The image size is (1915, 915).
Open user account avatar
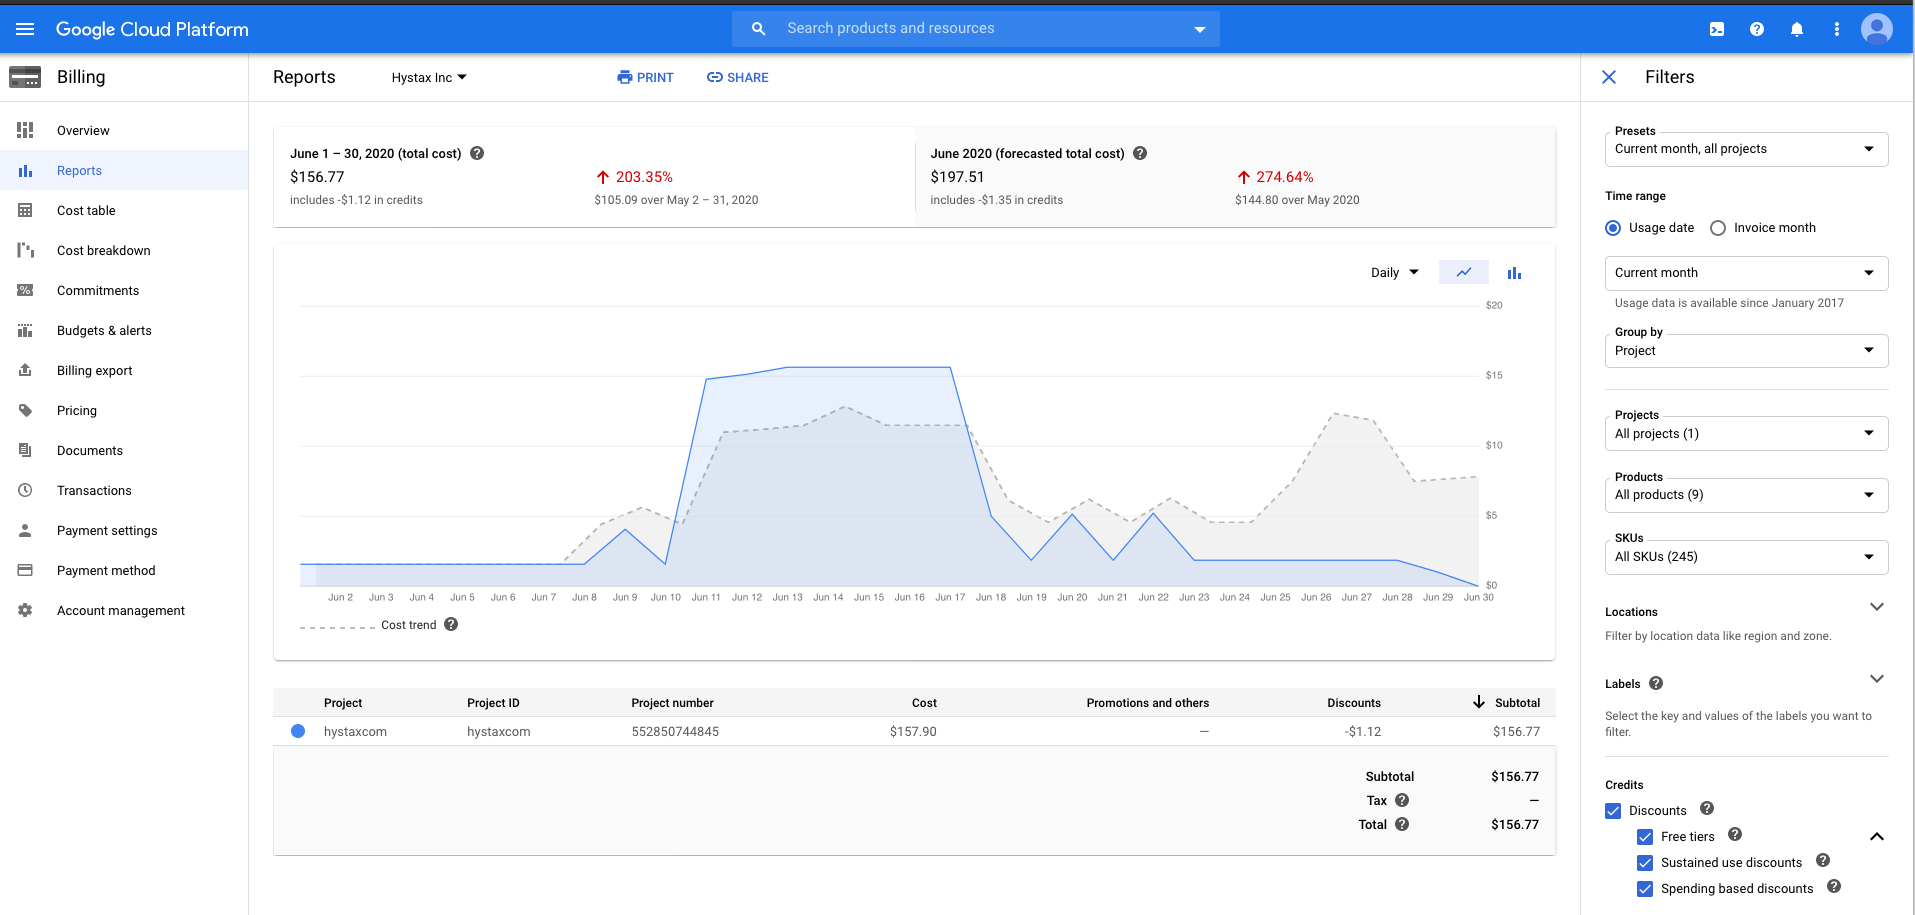click(1877, 29)
